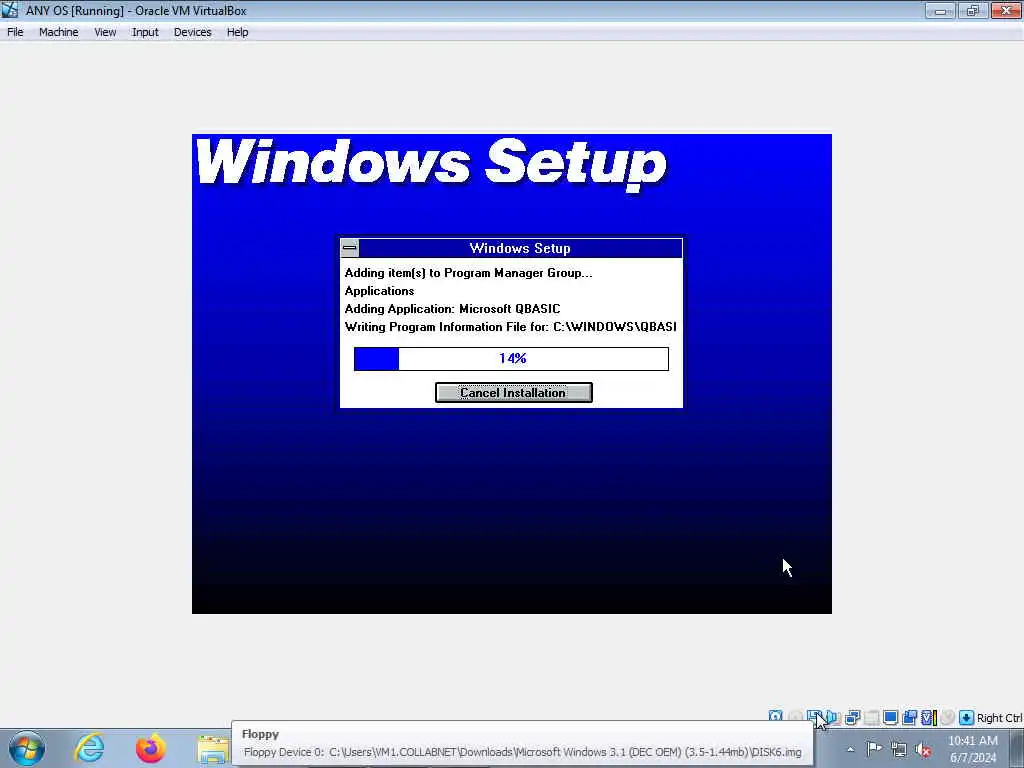This screenshot has height=768, width=1024.
Task: Click the overlapping blue screens status icon
Action: [x=909, y=717]
